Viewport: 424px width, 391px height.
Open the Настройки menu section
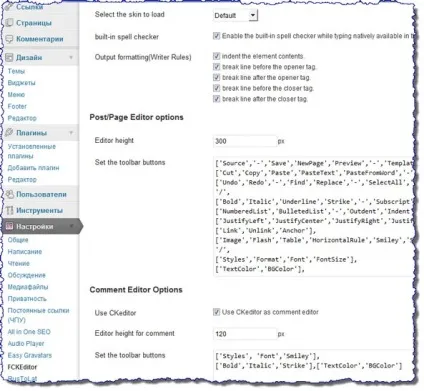(x=35, y=227)
